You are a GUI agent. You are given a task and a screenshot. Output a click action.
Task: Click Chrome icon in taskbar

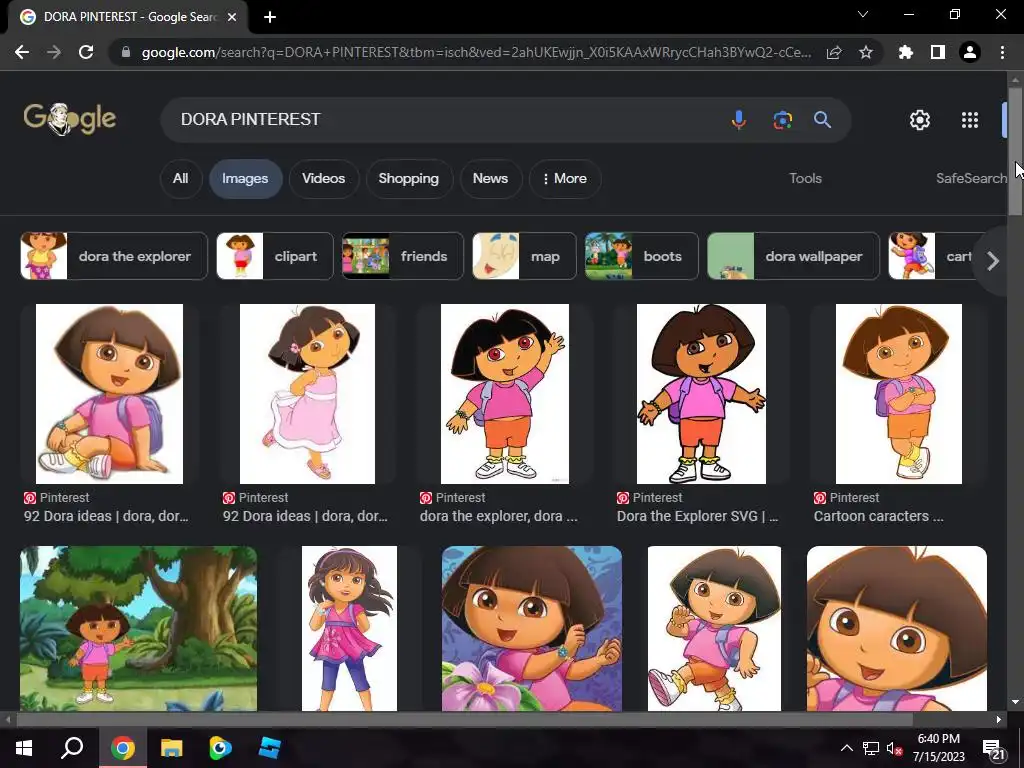(x=122, y=748)
